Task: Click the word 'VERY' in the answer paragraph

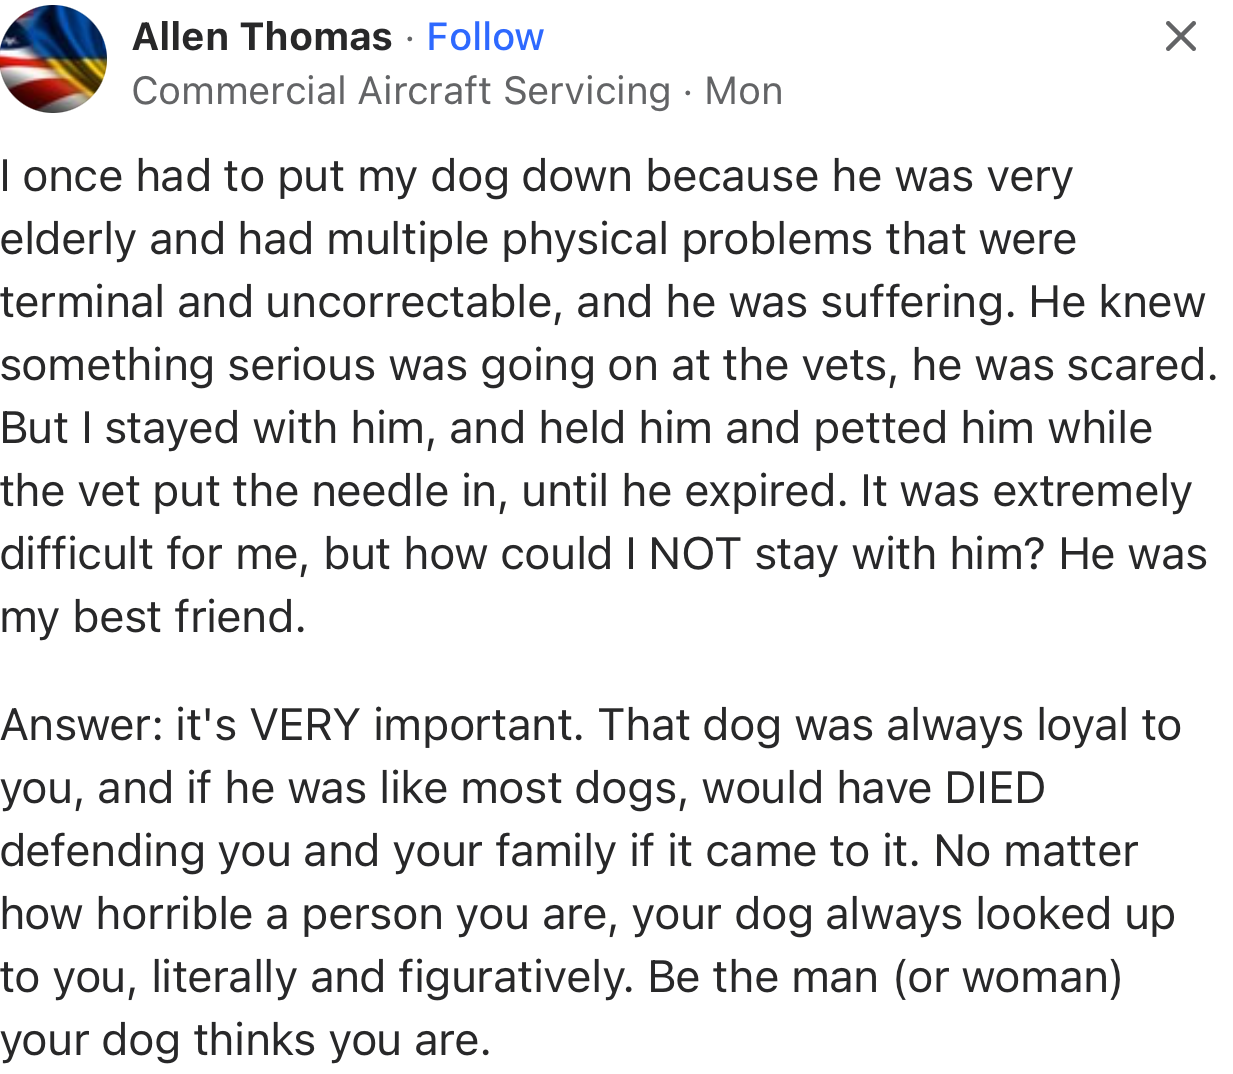Action: (305, 724)
